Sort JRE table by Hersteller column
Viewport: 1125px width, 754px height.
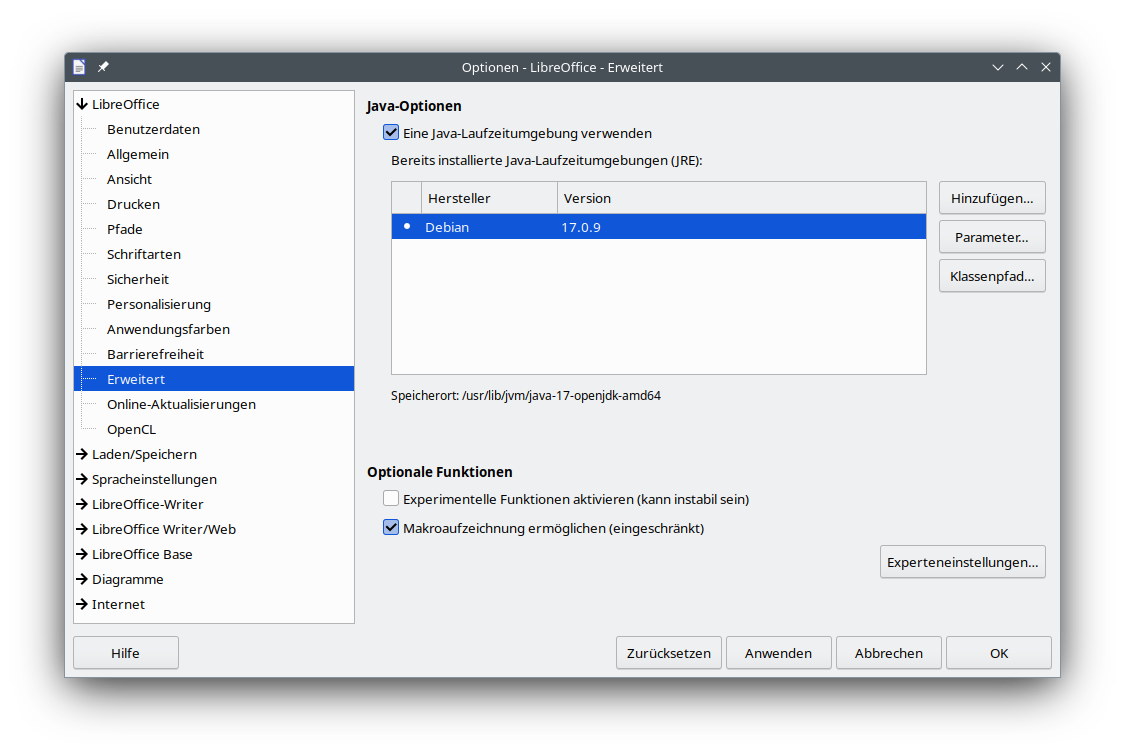pos(489,198)
